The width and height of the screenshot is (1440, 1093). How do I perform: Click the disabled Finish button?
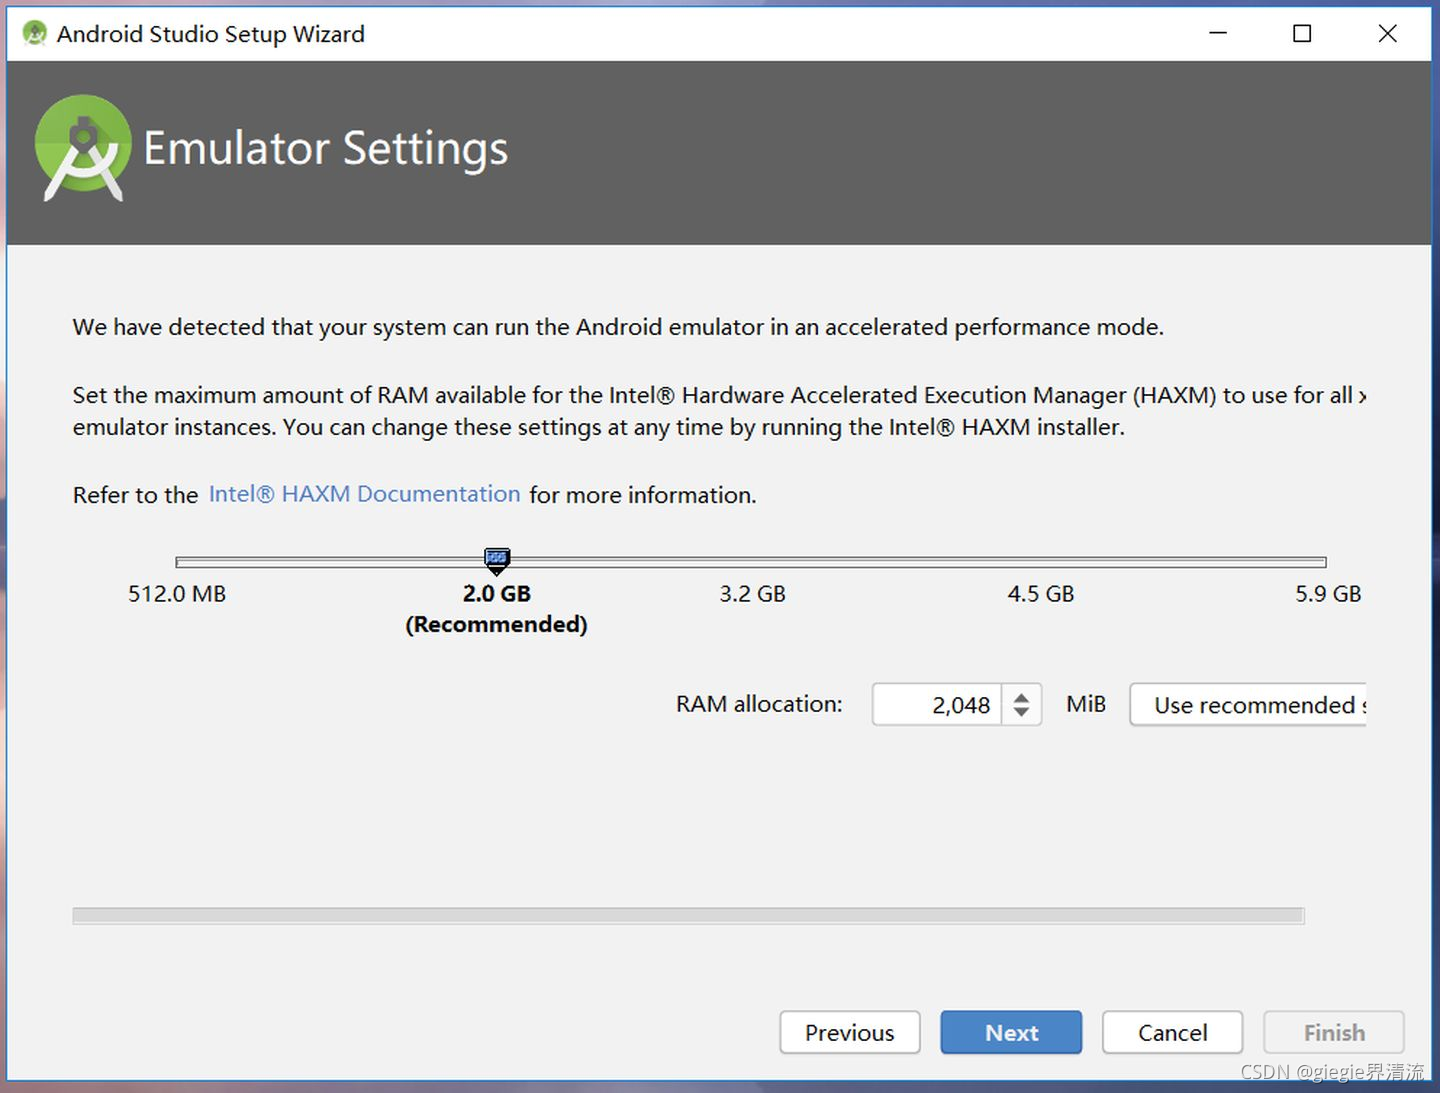point(1334,1032)
